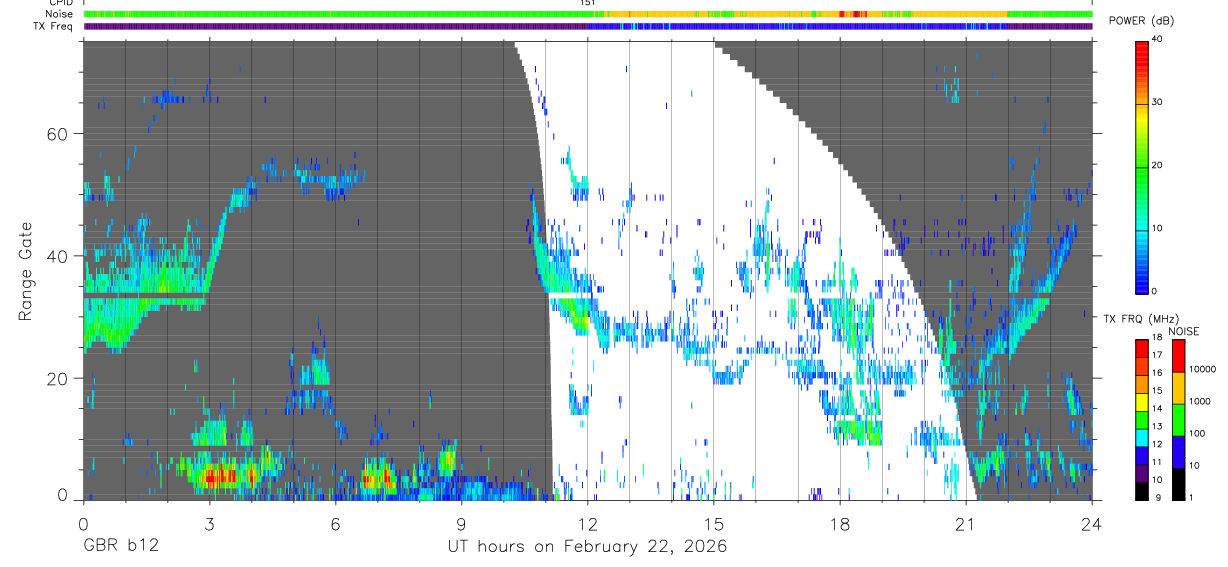Click the power colorbar gradient strip
1228x567 pixels.
[x=1143, y=166]
